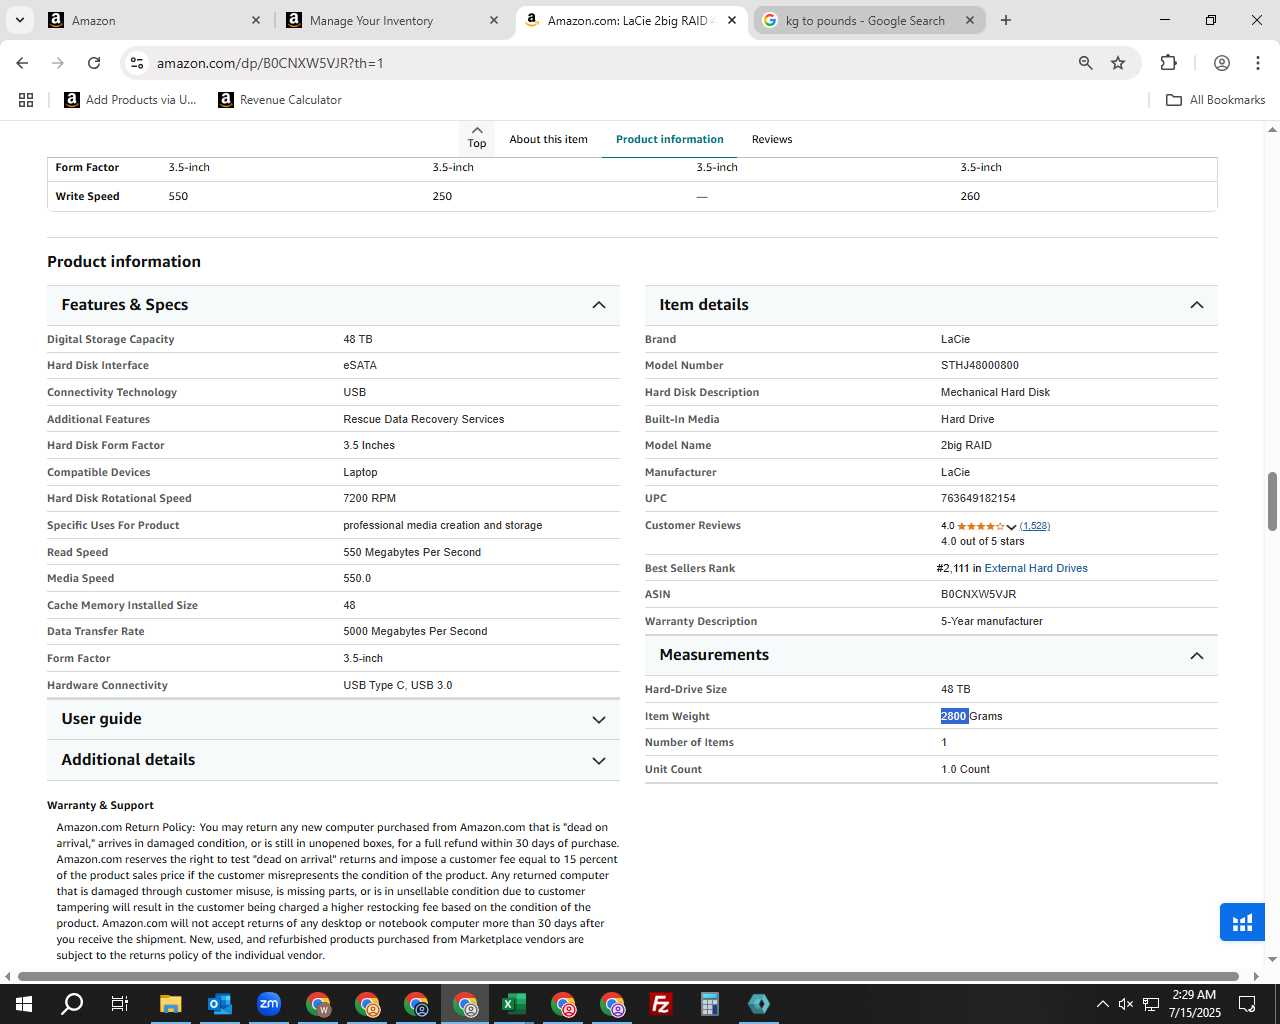Open Windows taskbar search
The height and width of the screenshot is (1024, 1280).
(72, 1004)
